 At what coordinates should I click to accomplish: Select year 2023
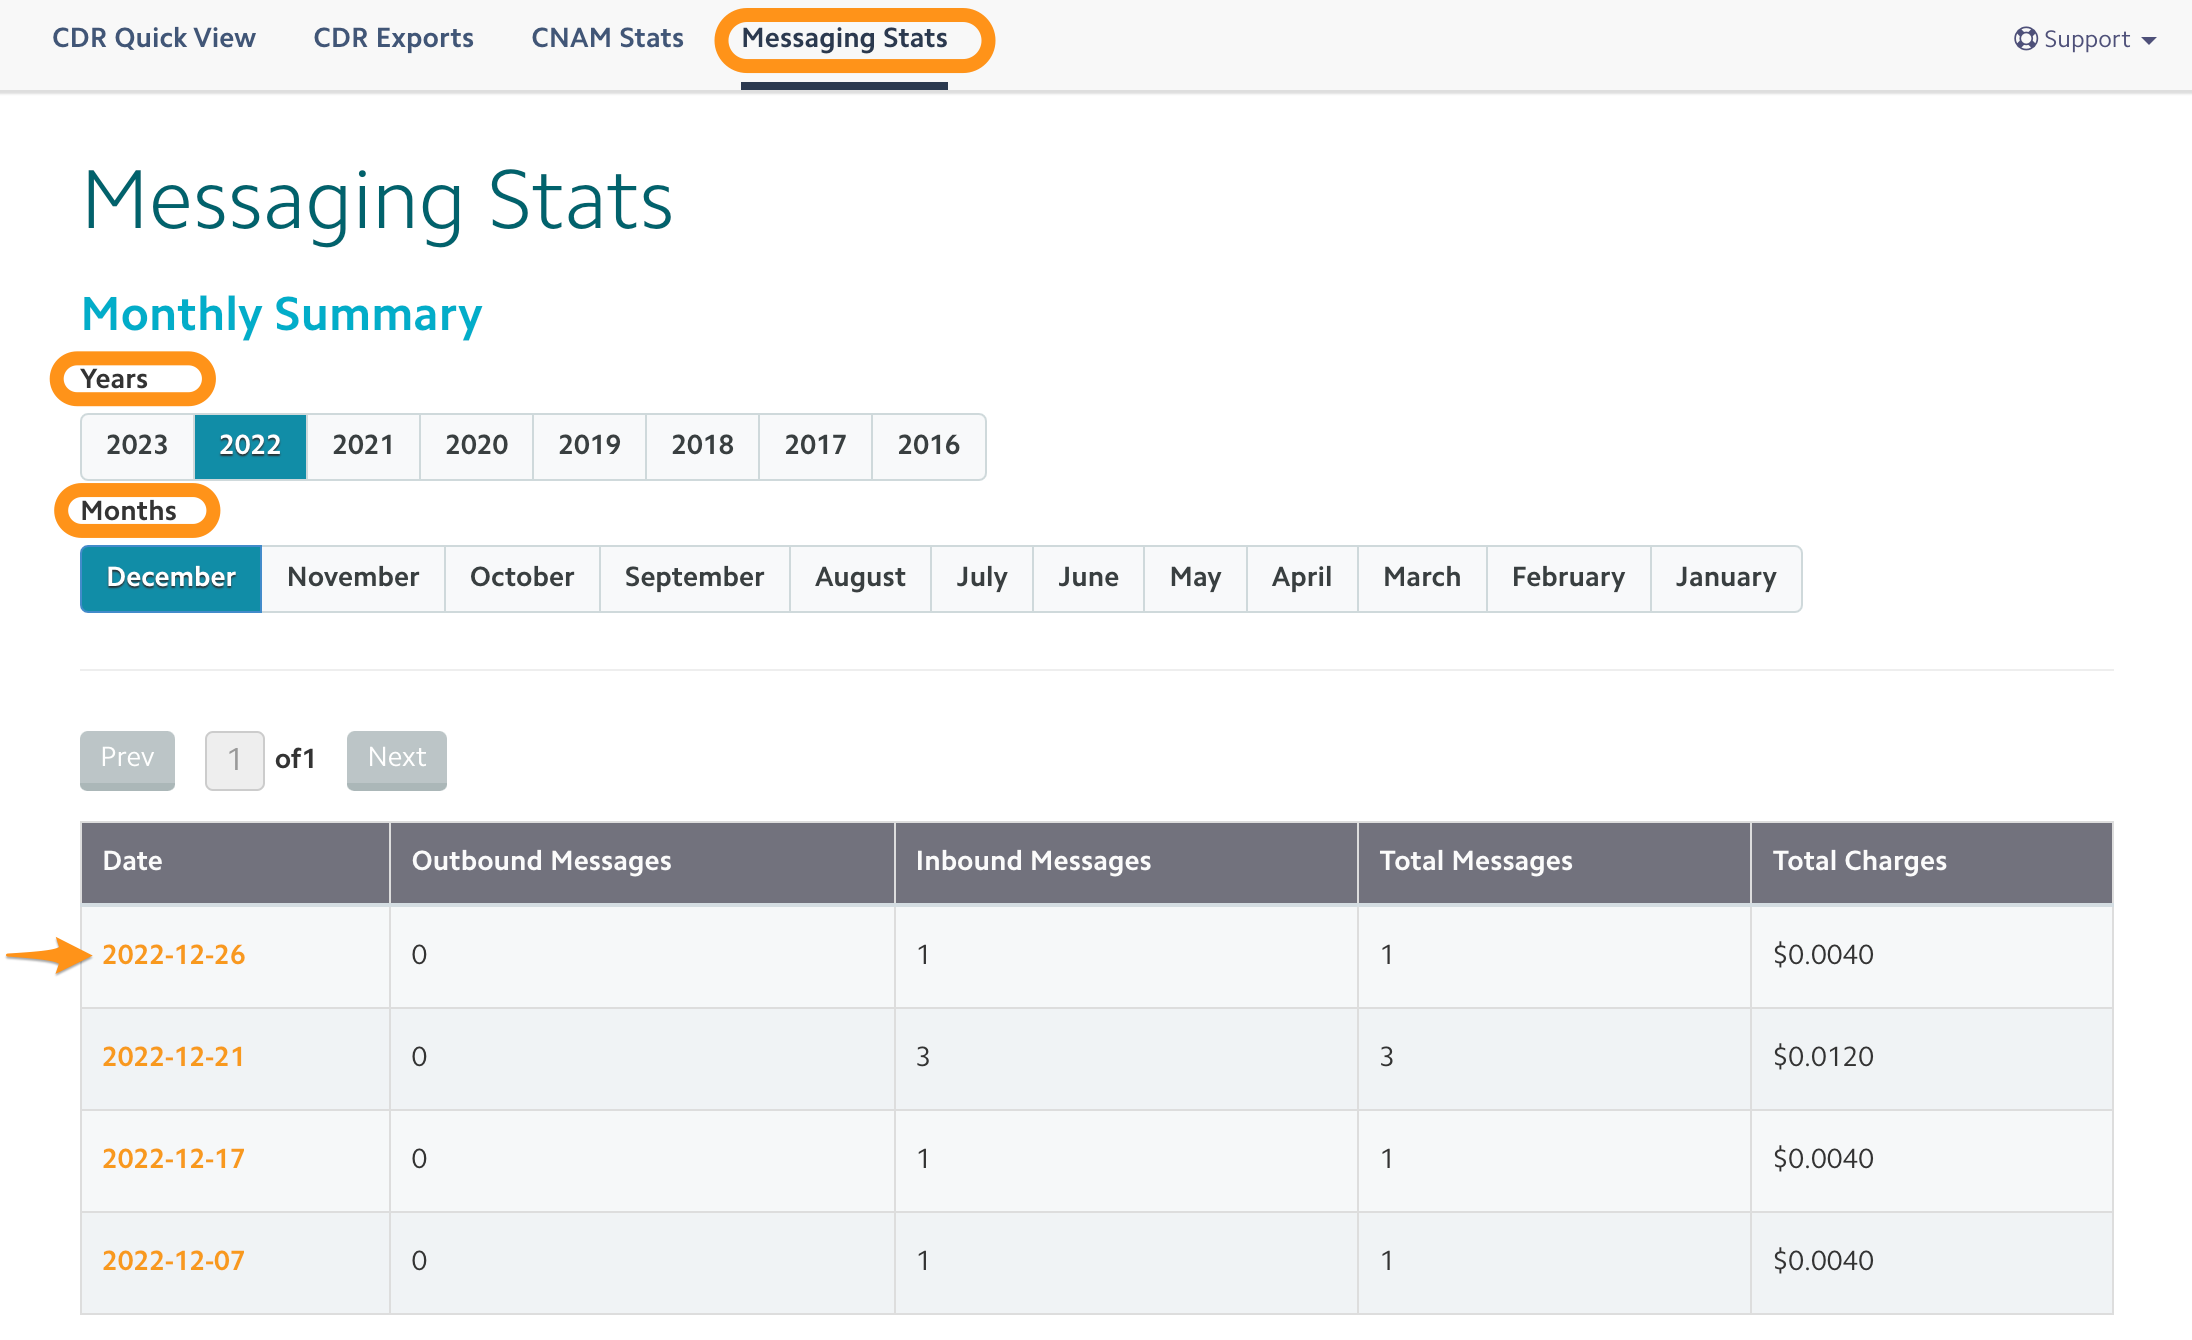tap(137, 446)
